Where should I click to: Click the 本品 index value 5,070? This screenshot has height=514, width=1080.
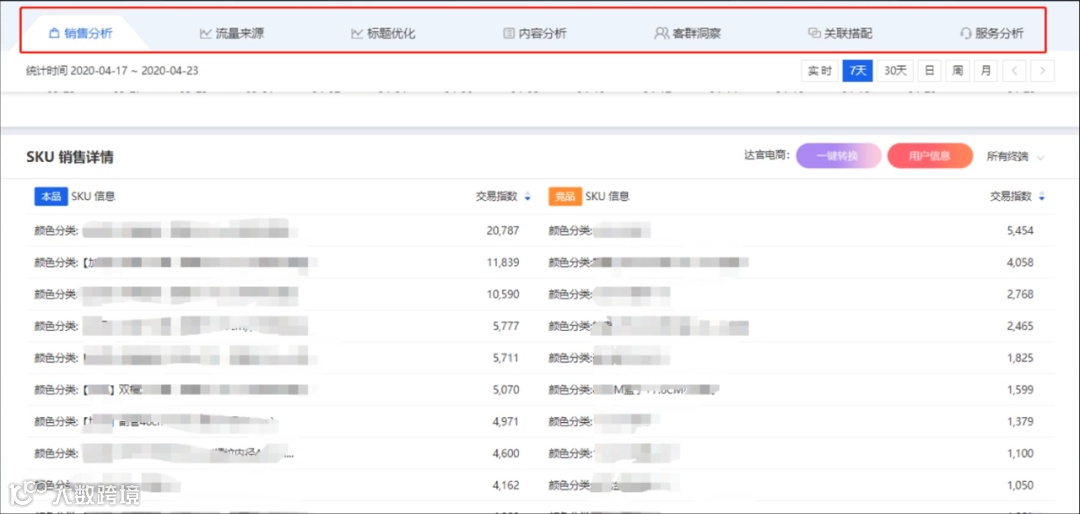506,390
